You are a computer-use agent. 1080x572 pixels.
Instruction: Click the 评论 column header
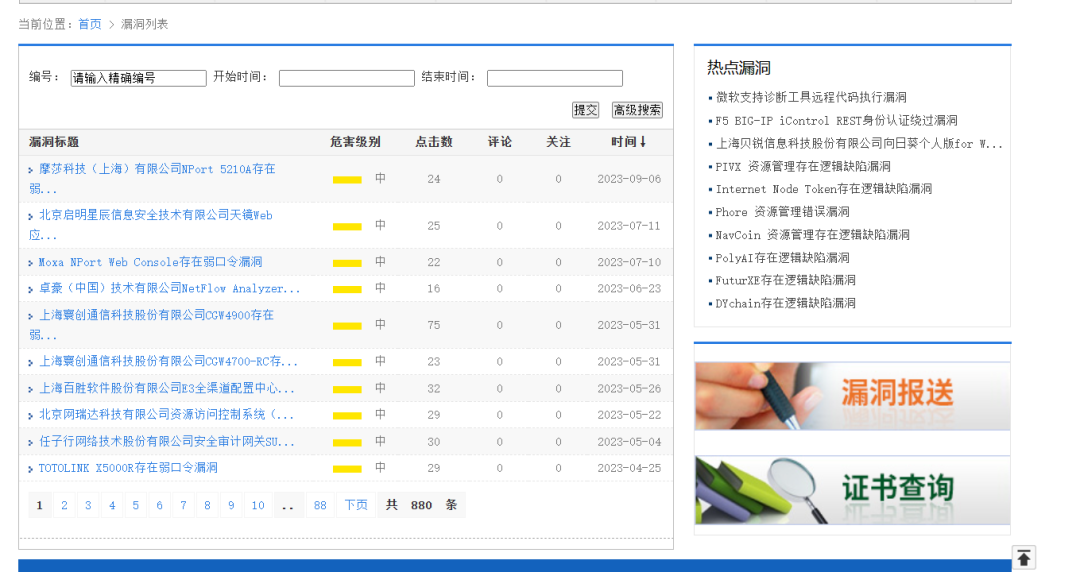point(500,142)
